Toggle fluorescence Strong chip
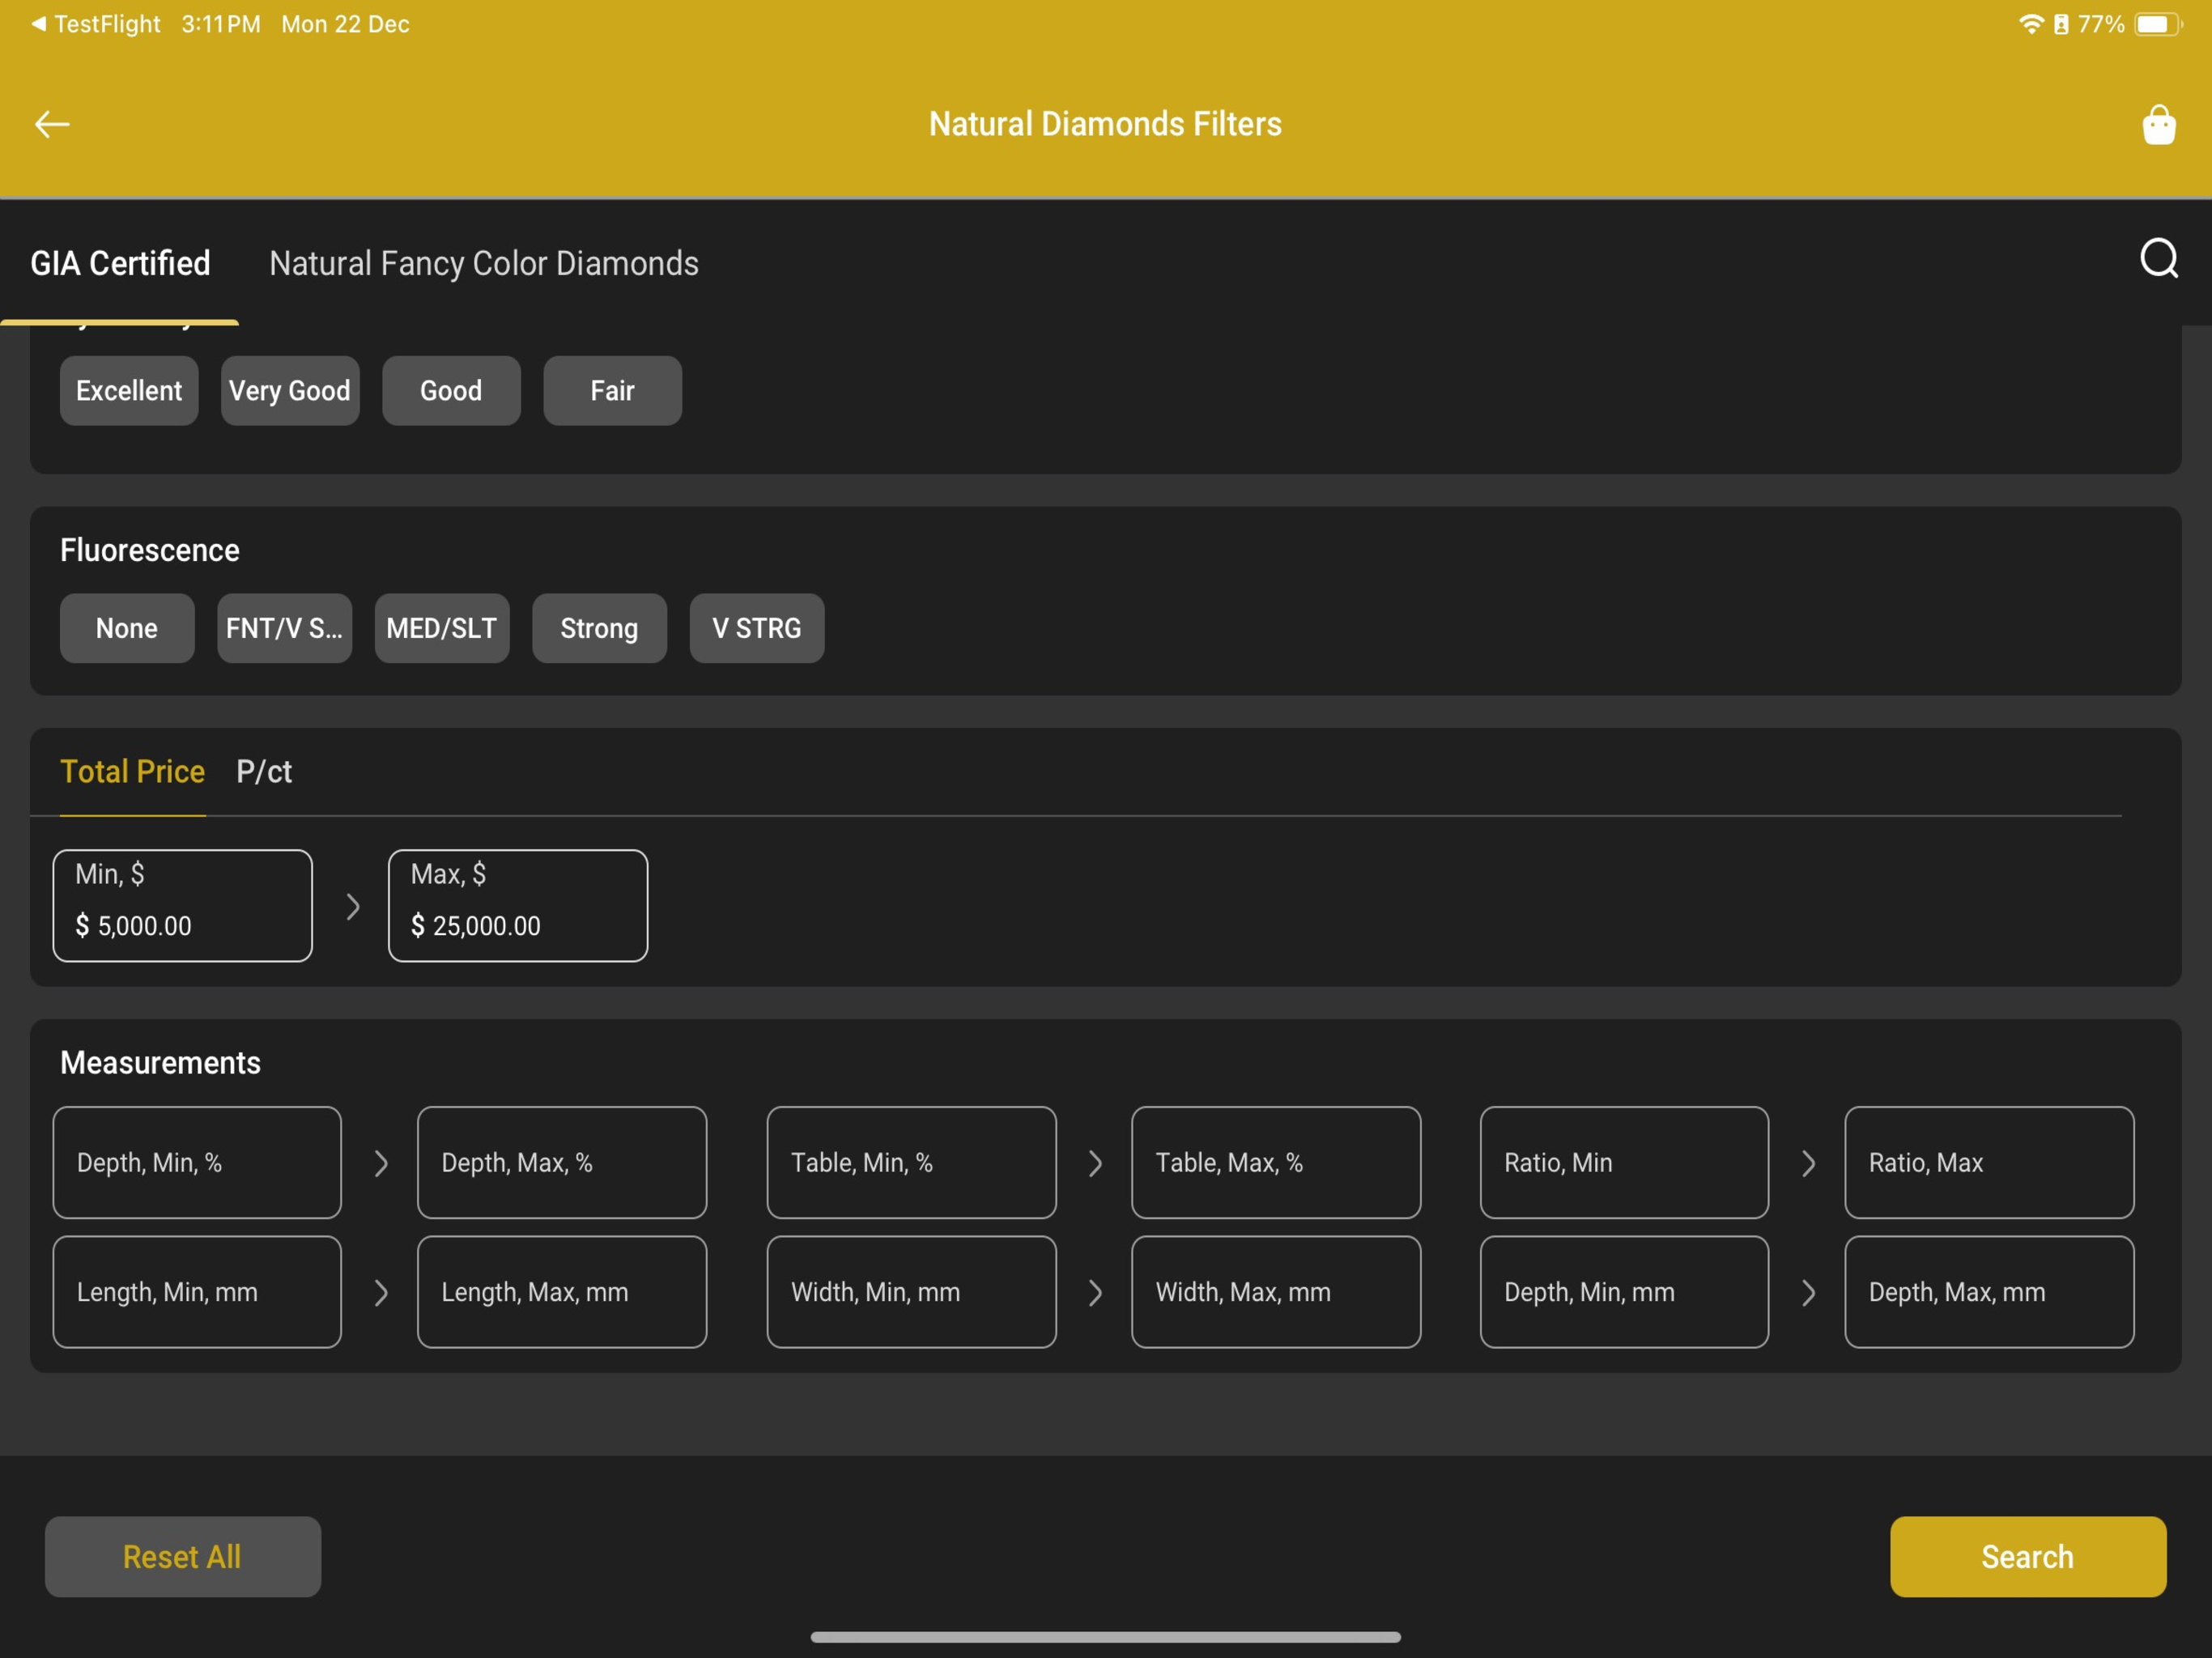The image size is (2212, 1658). (599, 628)
